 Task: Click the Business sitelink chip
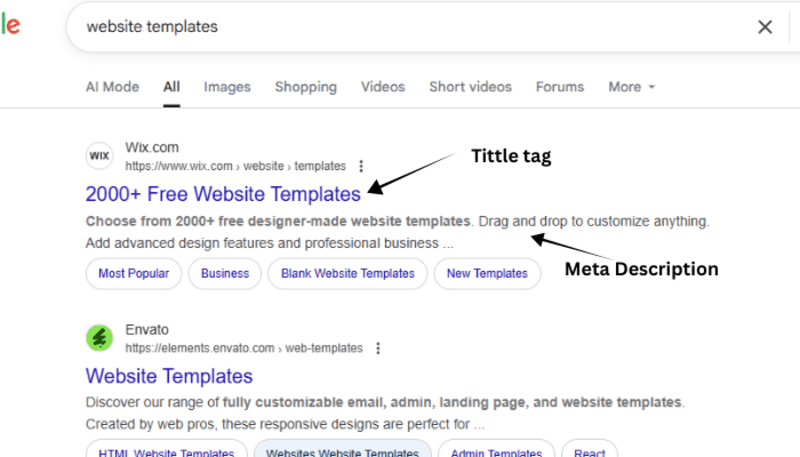coord(225,273)
